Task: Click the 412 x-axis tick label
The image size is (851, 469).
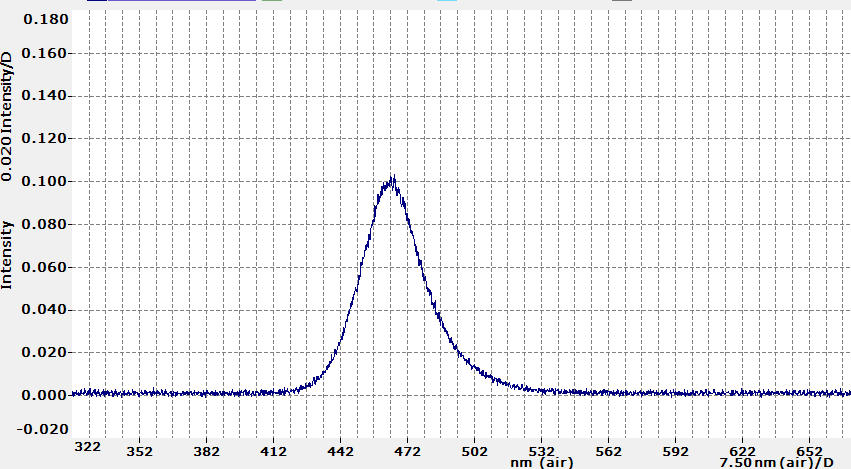Action: coord(273,451)
